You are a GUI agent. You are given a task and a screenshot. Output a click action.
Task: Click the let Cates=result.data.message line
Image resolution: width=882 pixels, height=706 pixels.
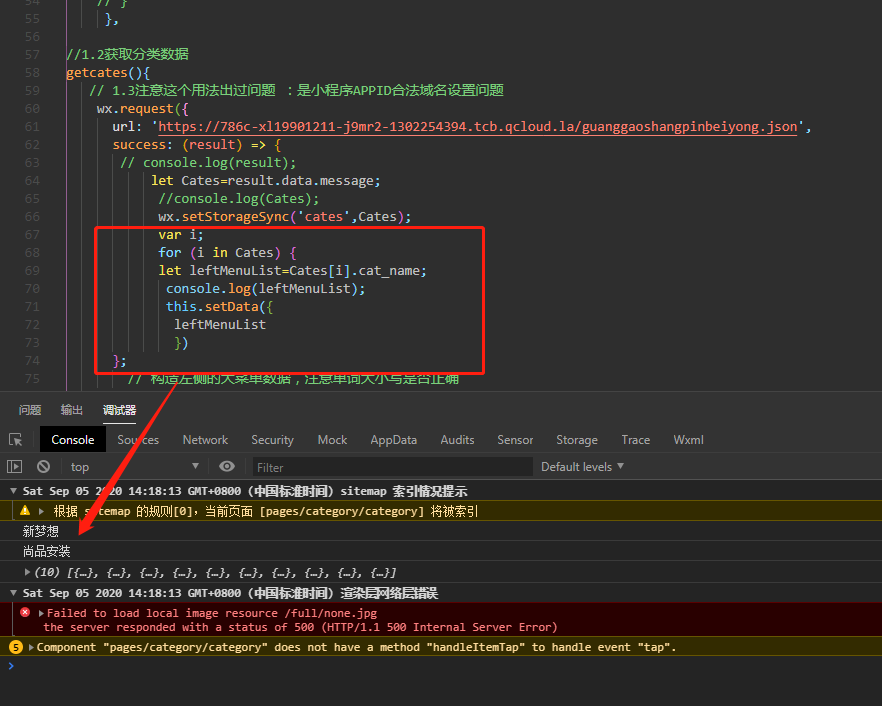click(x=266, y=181)
